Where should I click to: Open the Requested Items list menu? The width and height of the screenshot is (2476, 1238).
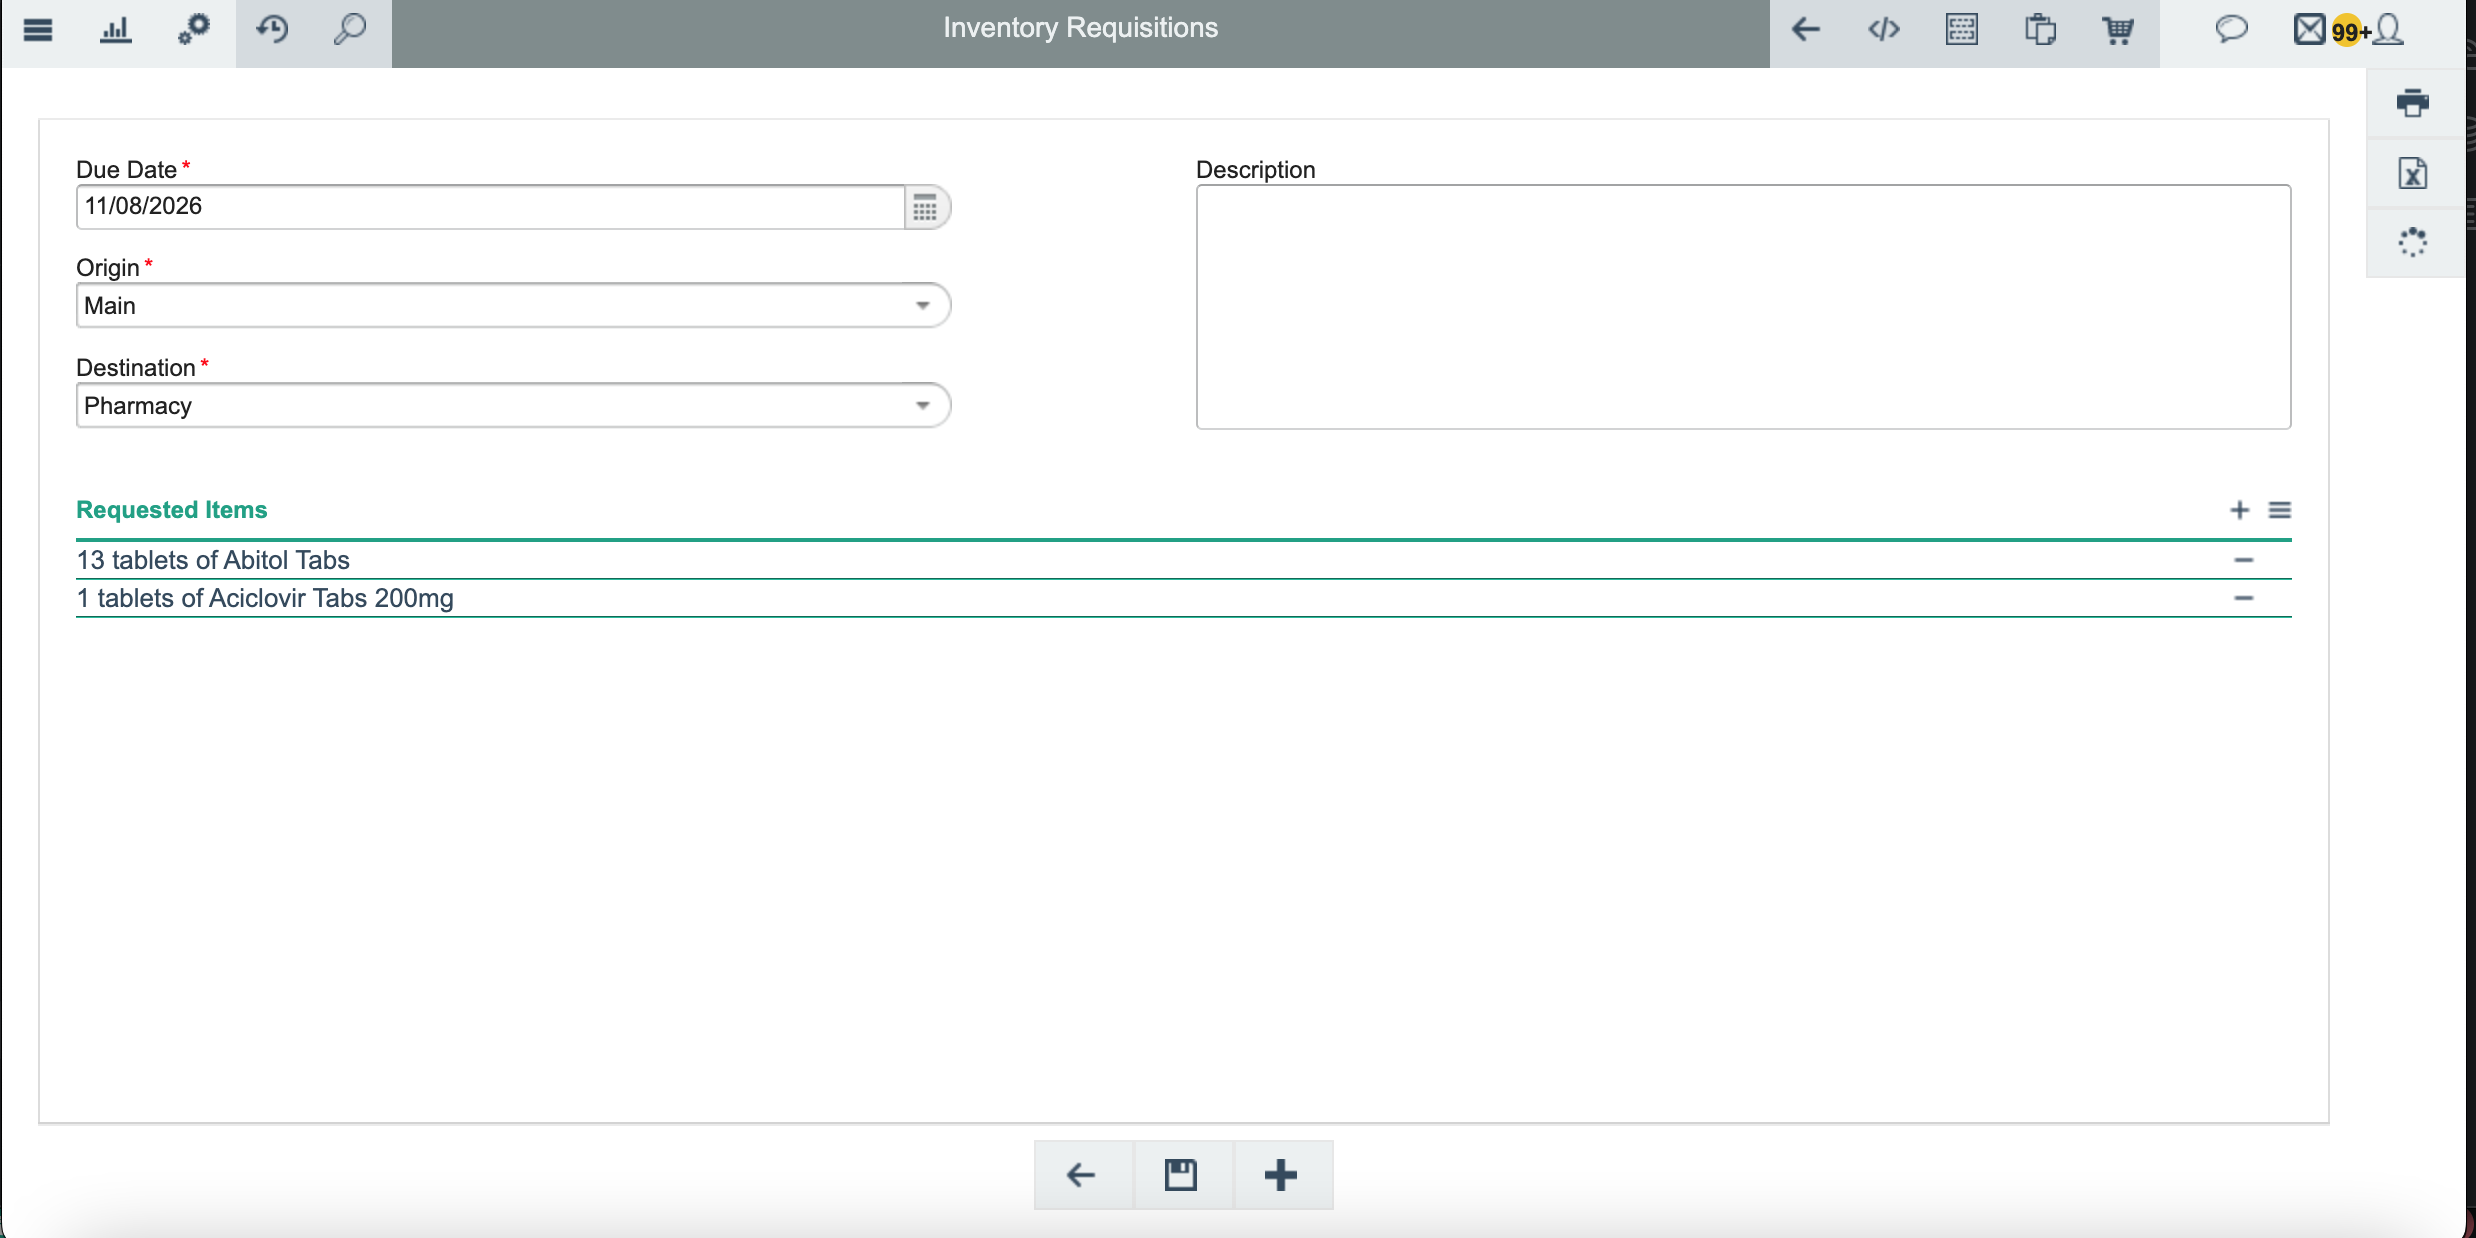coord(2280,510)
